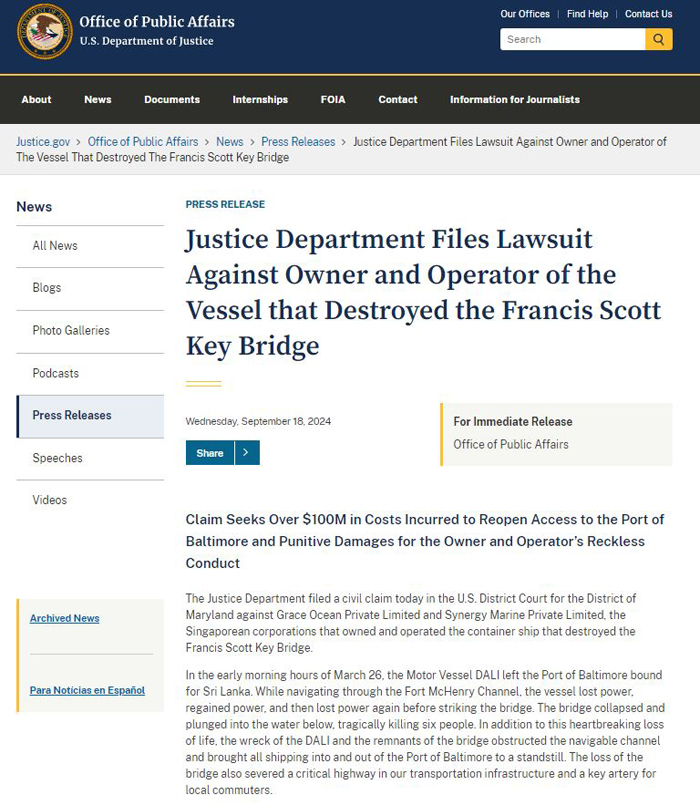Open the News menu in navigation bar
Viewport: 700px width, 805px height.
pyautogui.click(x=98, y=100)
